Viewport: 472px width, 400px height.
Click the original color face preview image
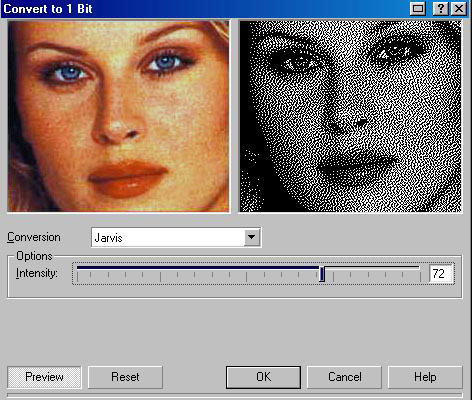[x=118, y=116]
